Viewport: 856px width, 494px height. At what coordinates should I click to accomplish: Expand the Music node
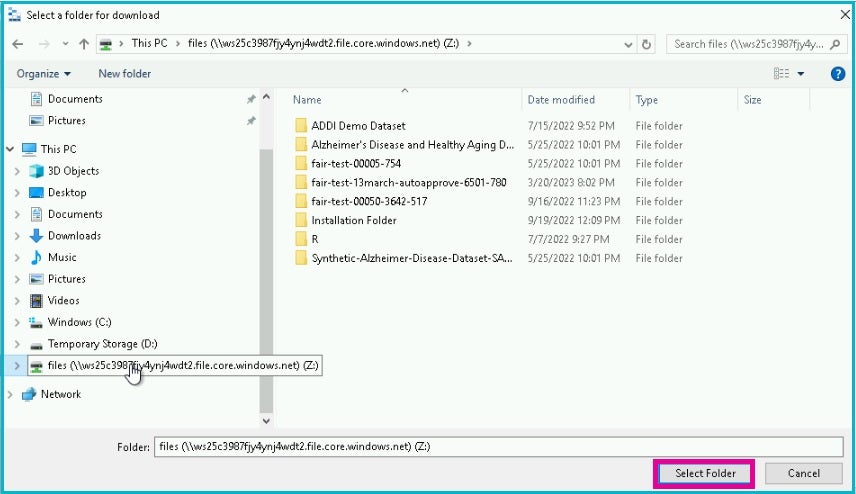17,258
